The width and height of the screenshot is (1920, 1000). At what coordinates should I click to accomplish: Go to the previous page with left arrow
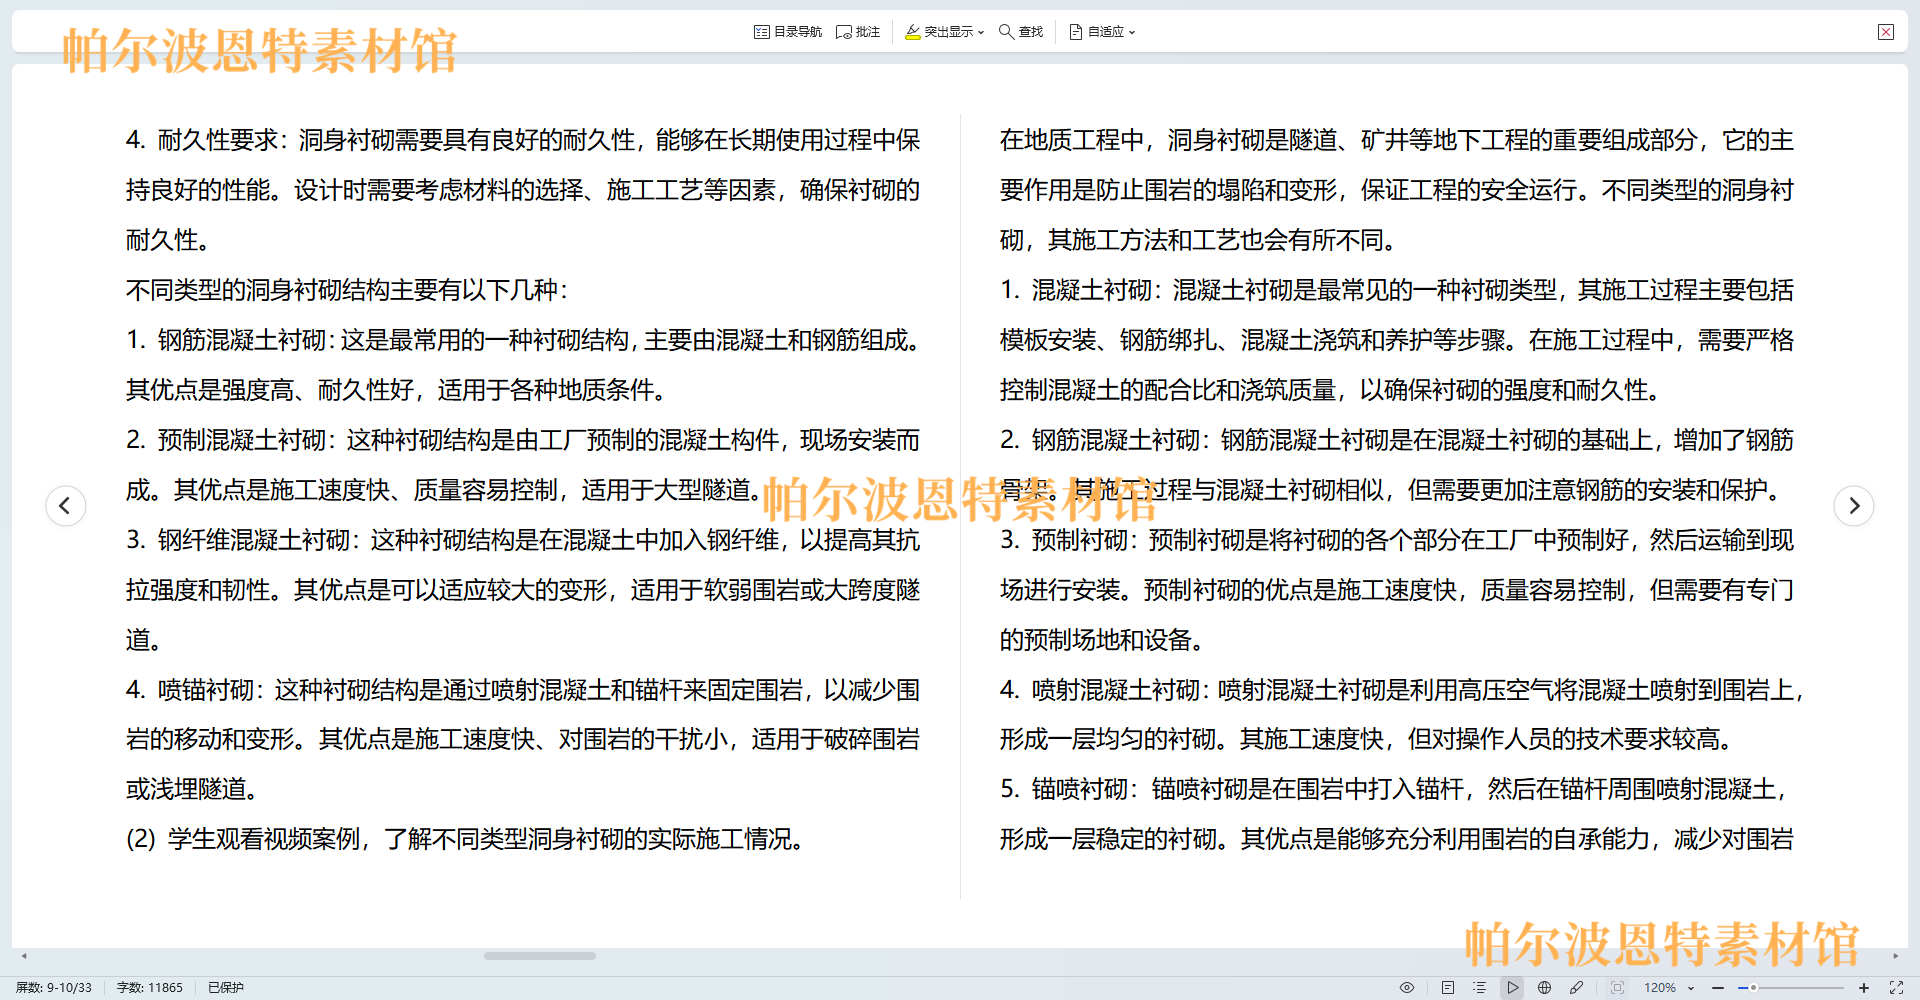point(65,505)
